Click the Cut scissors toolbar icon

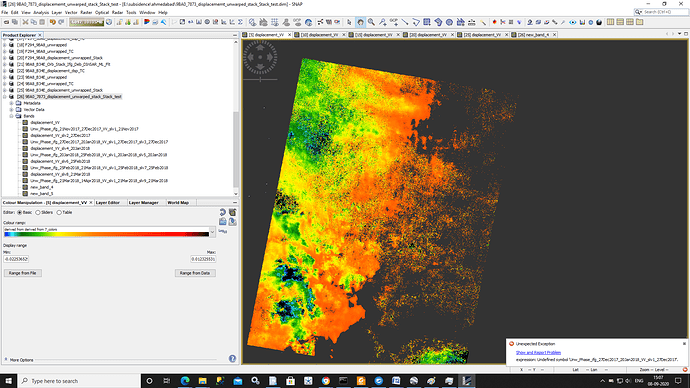coord(26,22)
